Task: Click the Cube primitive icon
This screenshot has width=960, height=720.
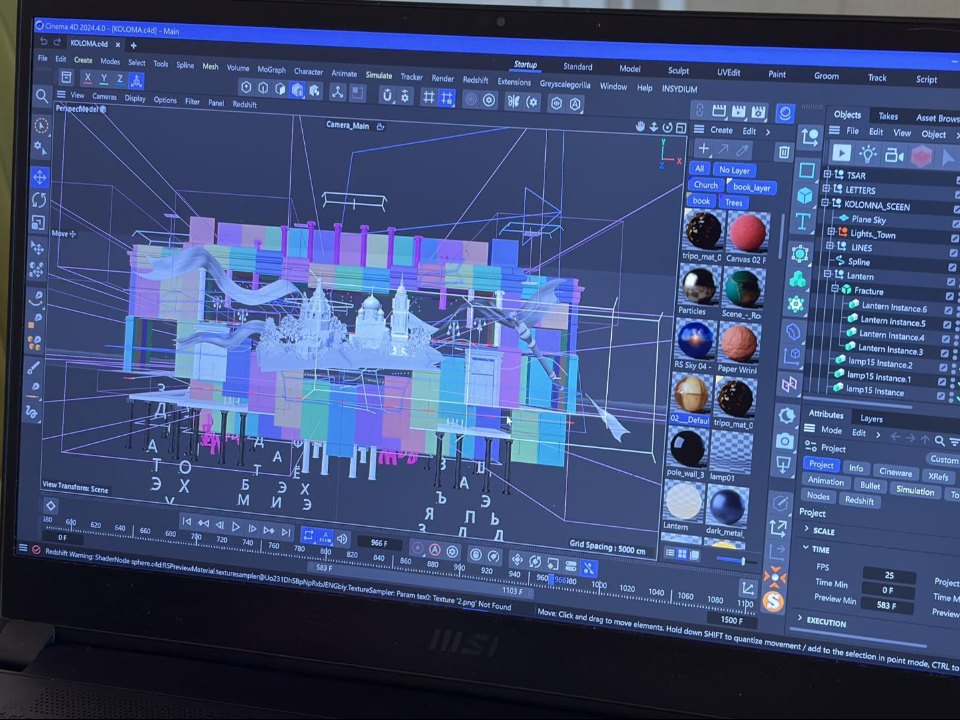Action: coord(804,195)
